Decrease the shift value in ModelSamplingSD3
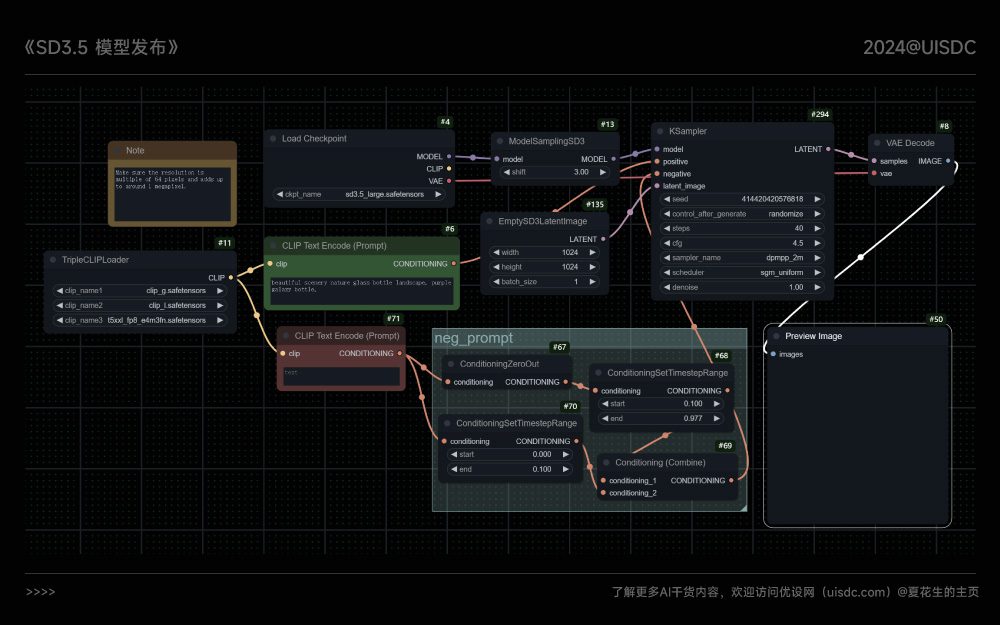Viewport: 1000px width, 625px height. click(506, 172)
